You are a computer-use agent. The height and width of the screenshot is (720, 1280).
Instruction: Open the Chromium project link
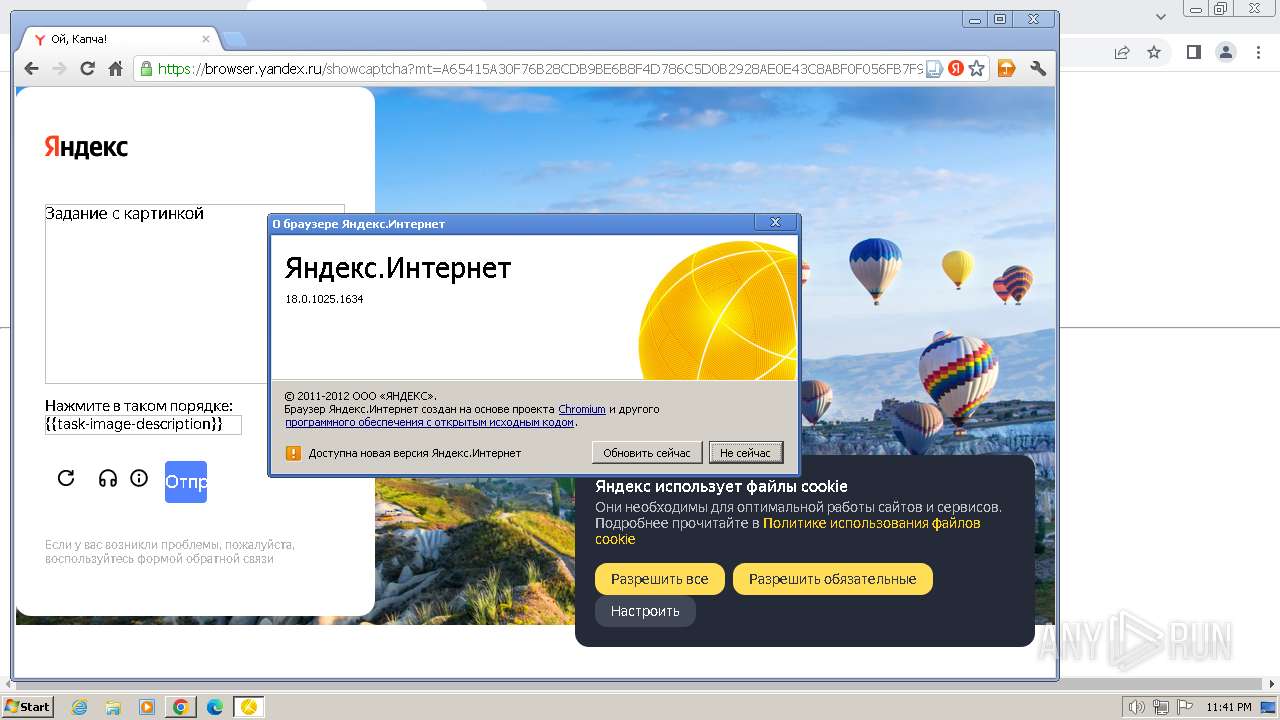(582, 409)
